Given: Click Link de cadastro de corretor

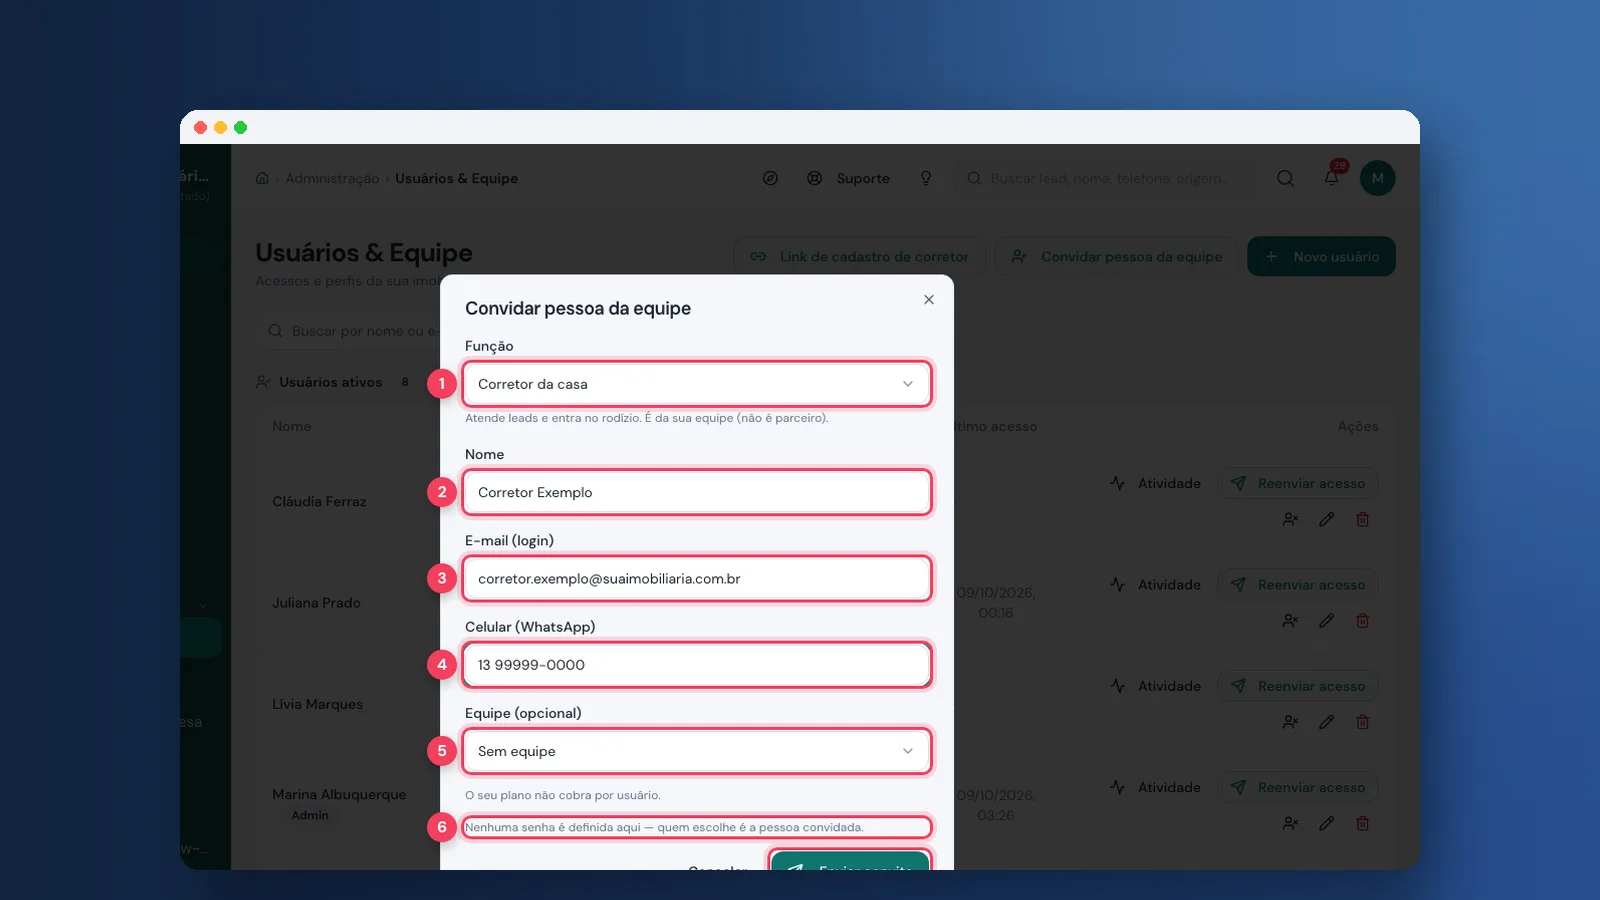Looking at the screenshot, I should (860, 256).
